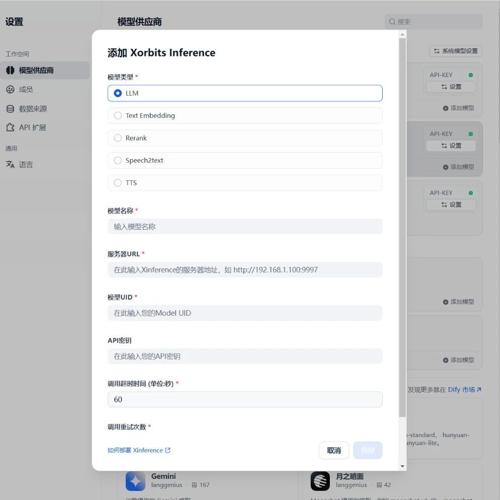Screen dimensions: 500x500
Task: Click add model in second provider card
Action: (458, 167)
